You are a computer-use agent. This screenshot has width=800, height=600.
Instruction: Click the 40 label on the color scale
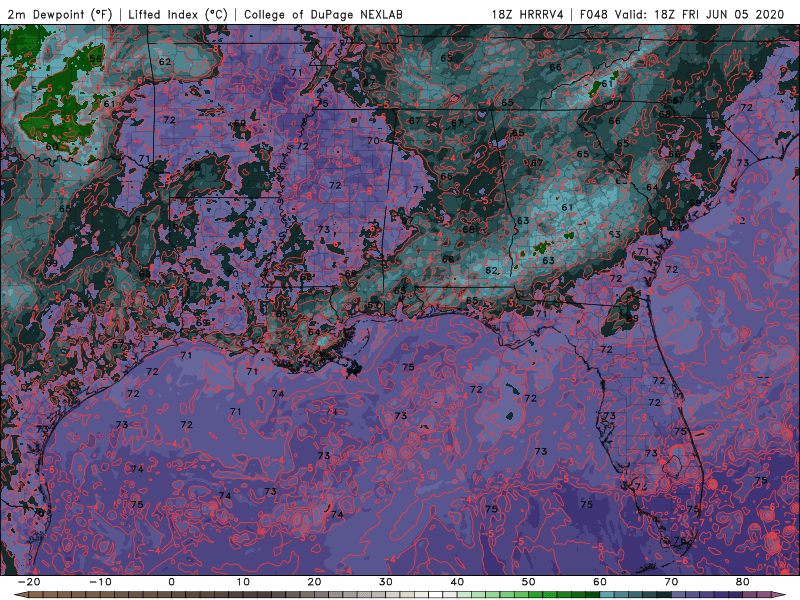457,582
